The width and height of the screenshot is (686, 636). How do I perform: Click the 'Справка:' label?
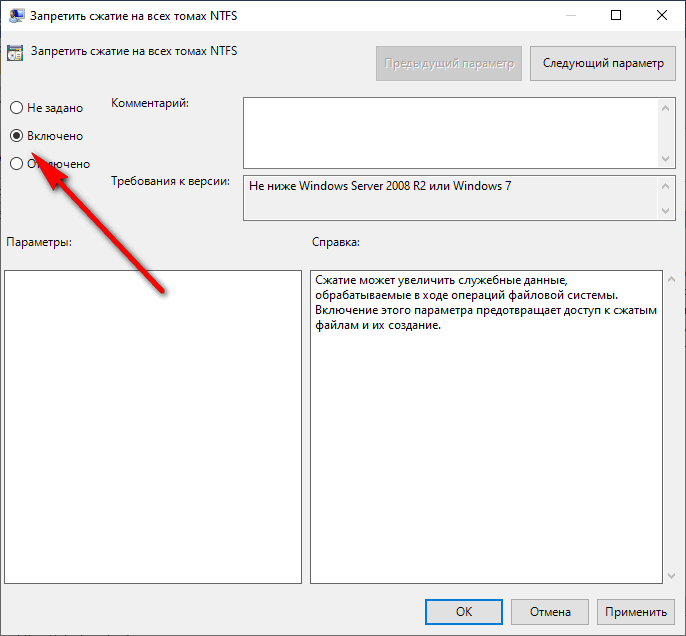[x=336, y=242]
